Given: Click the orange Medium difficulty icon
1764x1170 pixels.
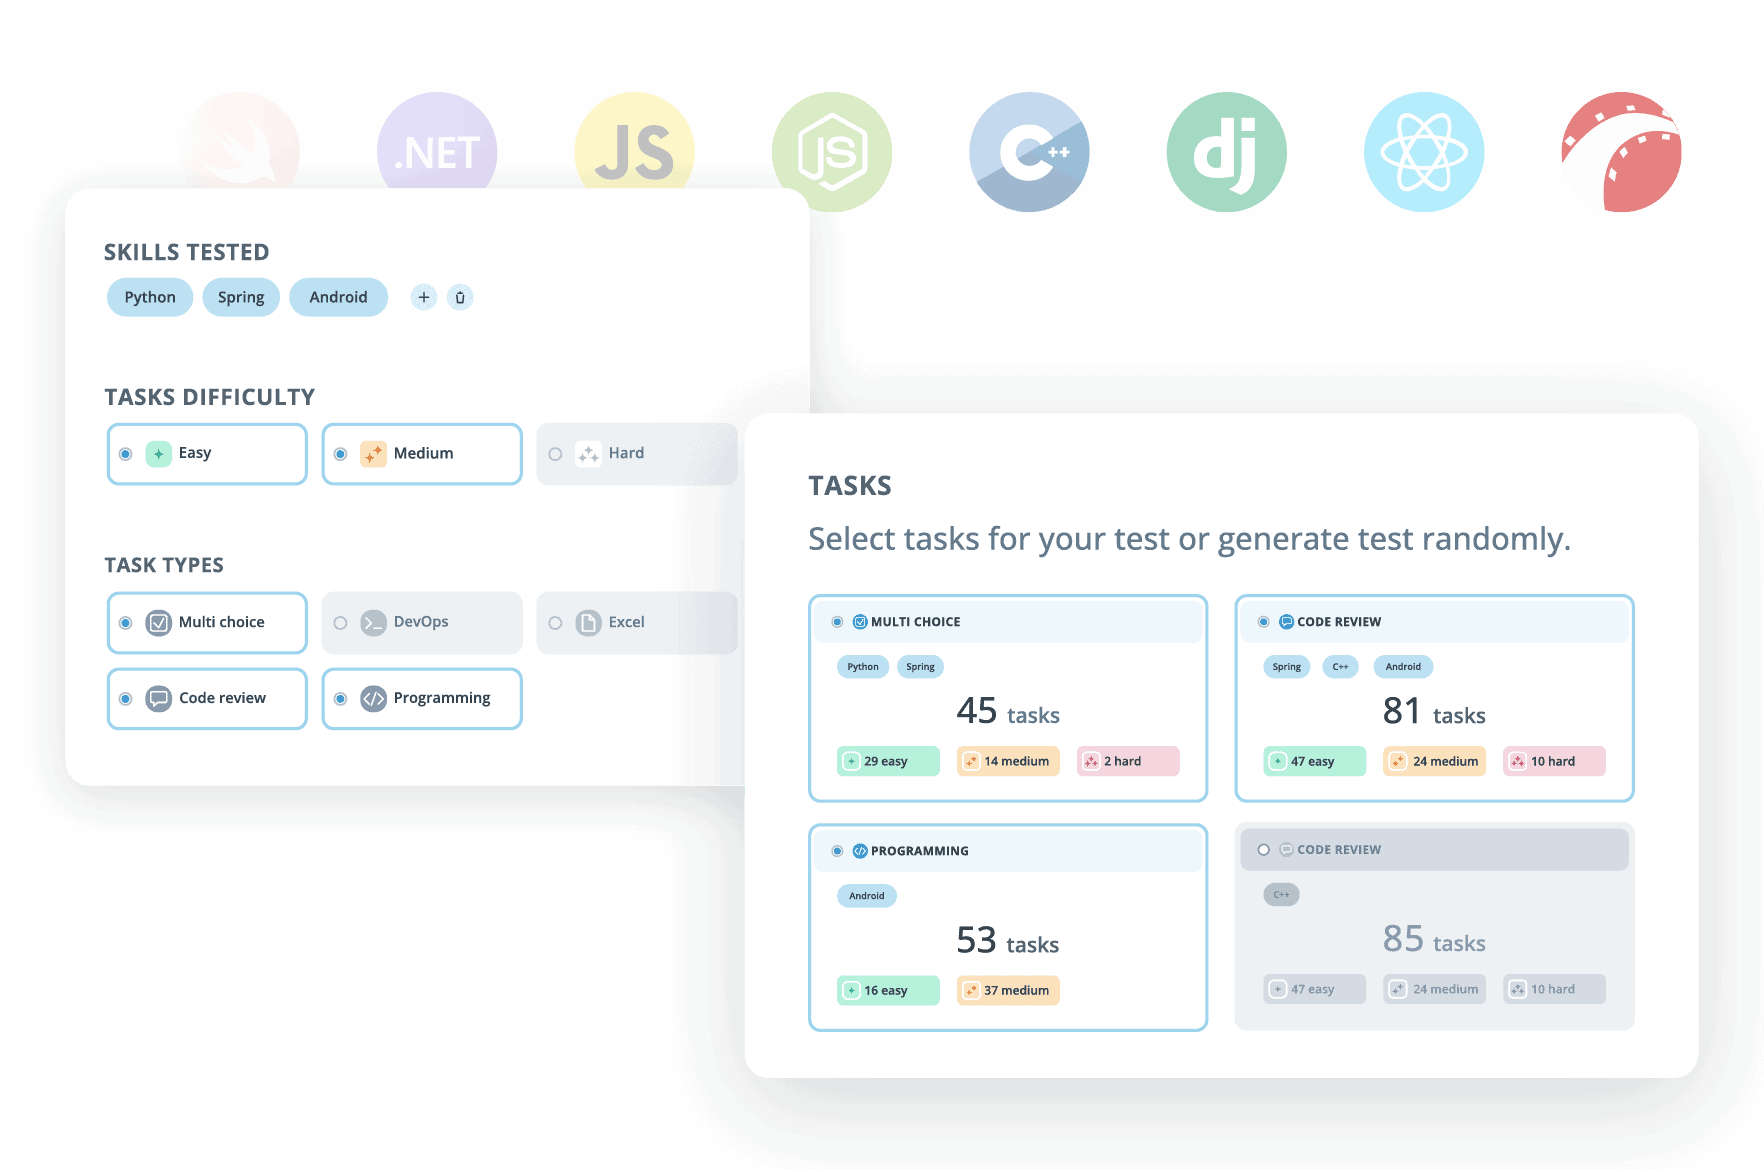Looking at the screenshot, I should pos(373,454).
